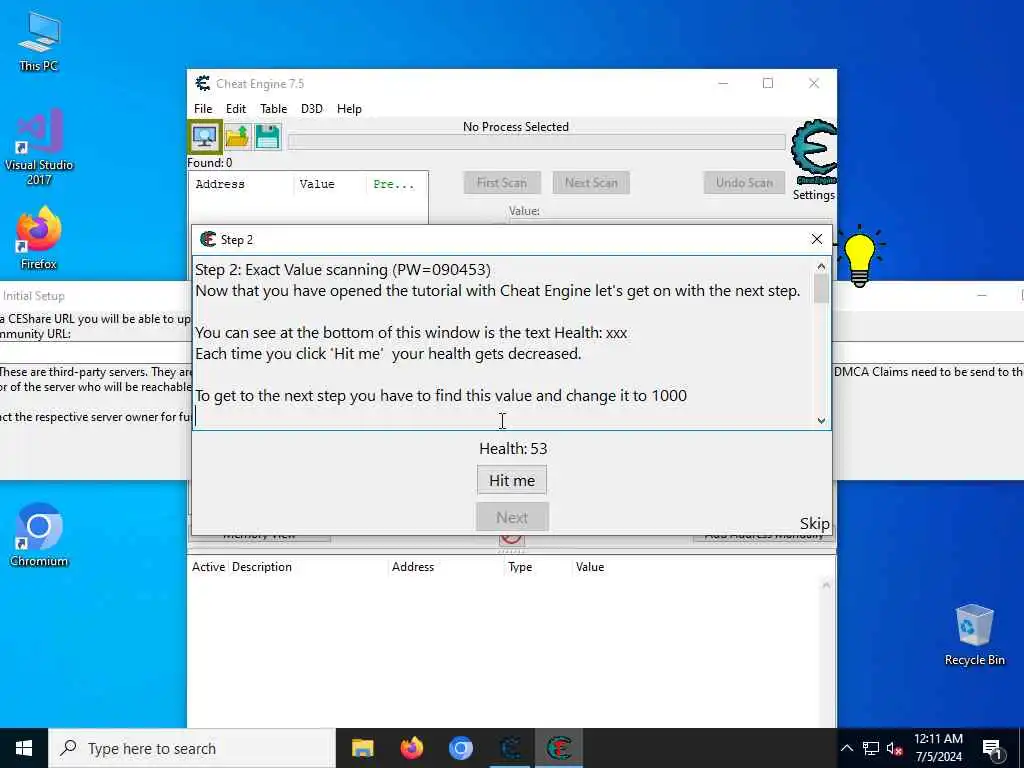
Task: Click the Pre... column header
Action: pos(396,184)
